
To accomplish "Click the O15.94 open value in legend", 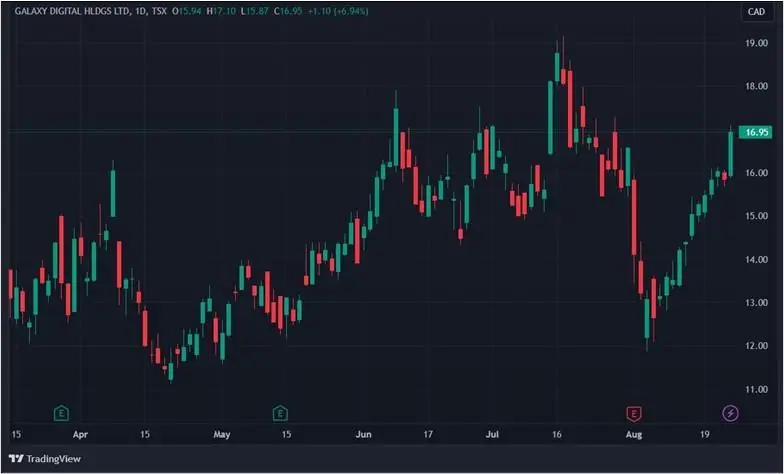I will point(189,10).
